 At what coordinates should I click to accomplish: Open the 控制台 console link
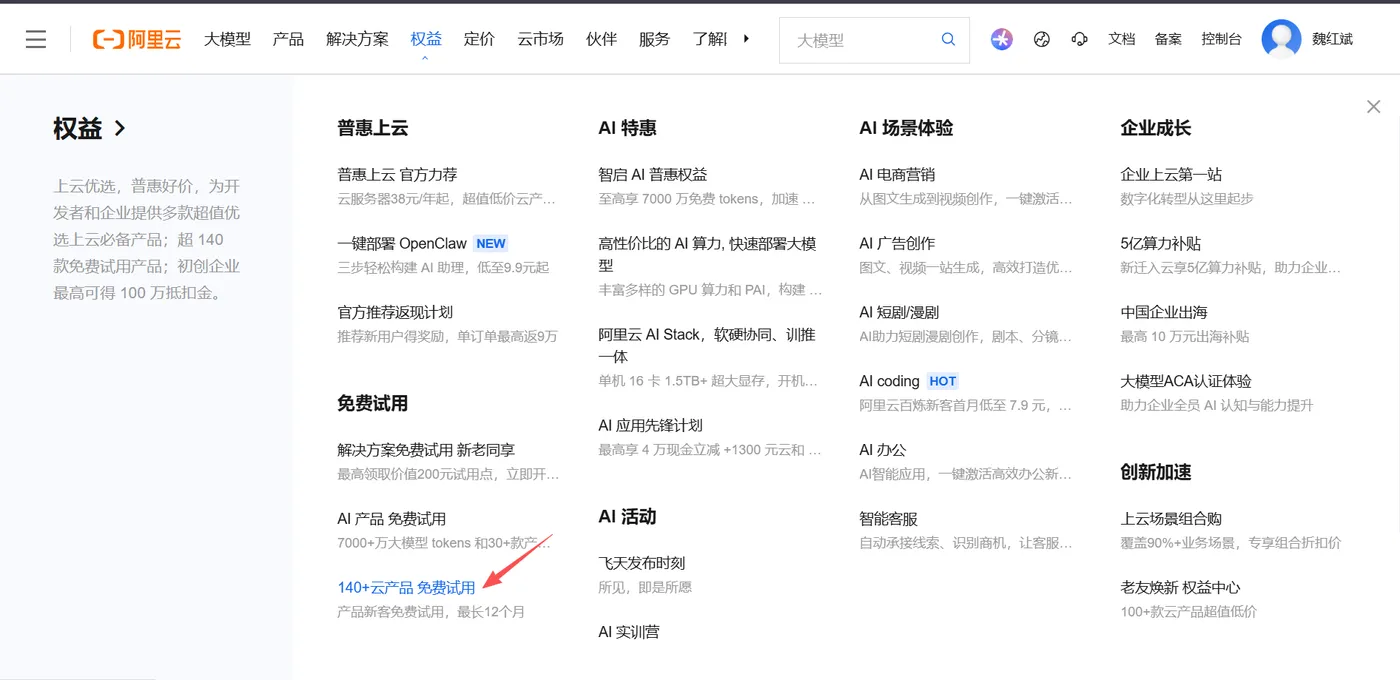(x=1221, y=39)
